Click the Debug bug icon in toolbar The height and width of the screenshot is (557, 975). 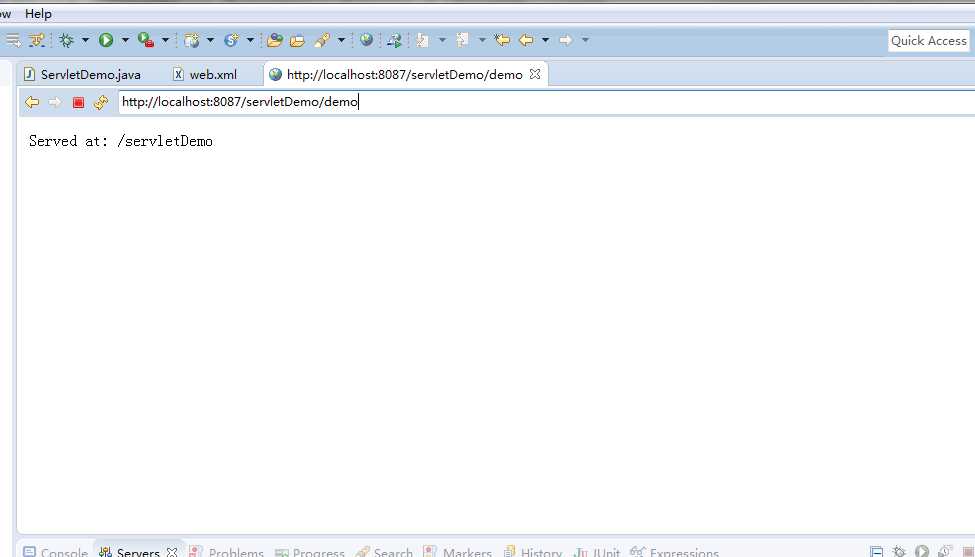coord(67,40)
